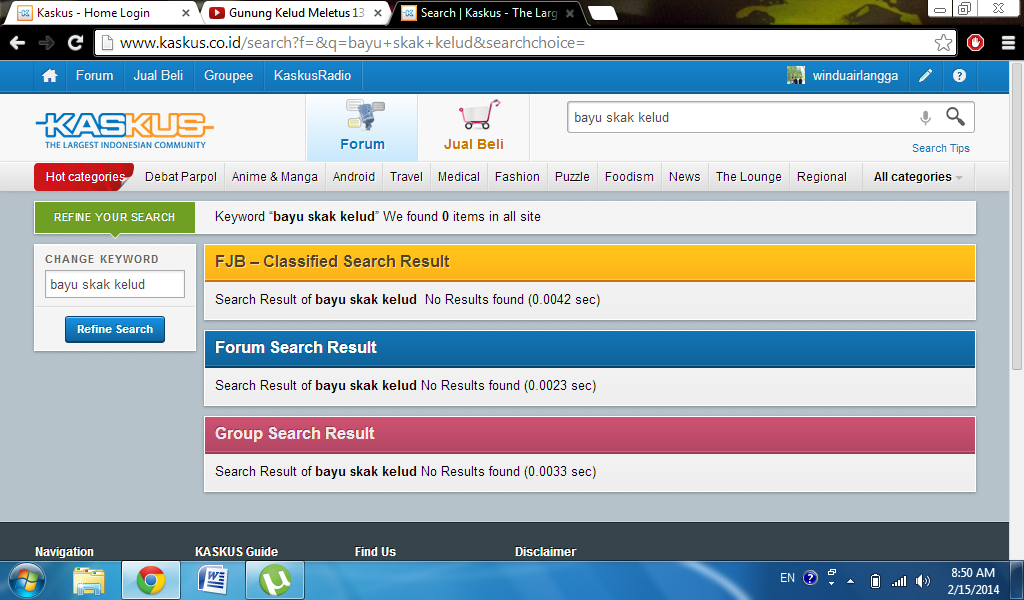
Task: Open the Chrome menu hamburger icon
Action: point(1008,43)
